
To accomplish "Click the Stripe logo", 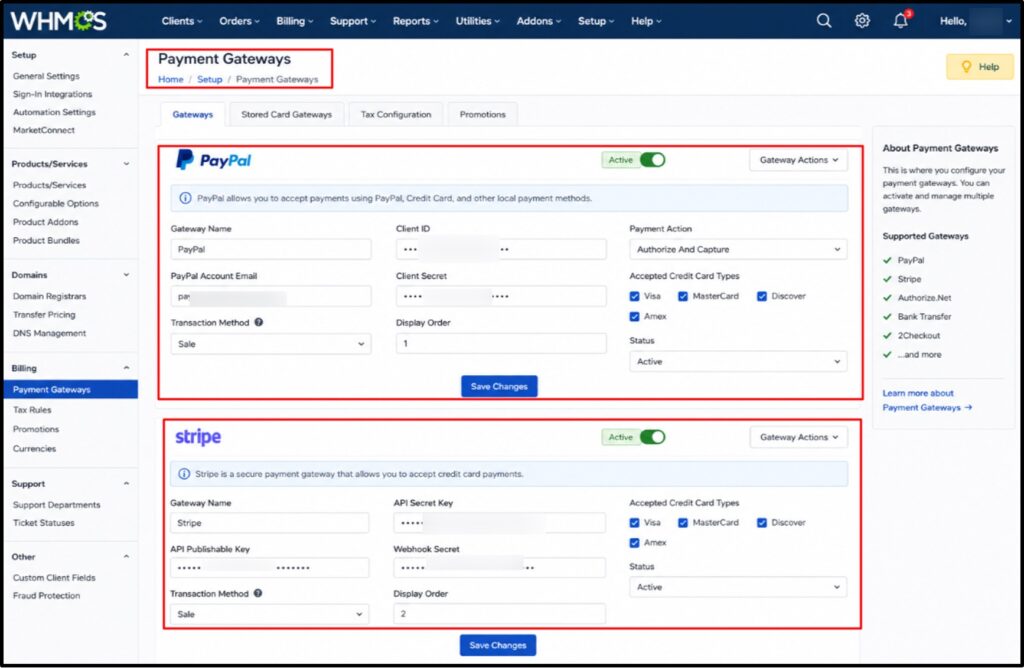I will (x=198, y=437).
